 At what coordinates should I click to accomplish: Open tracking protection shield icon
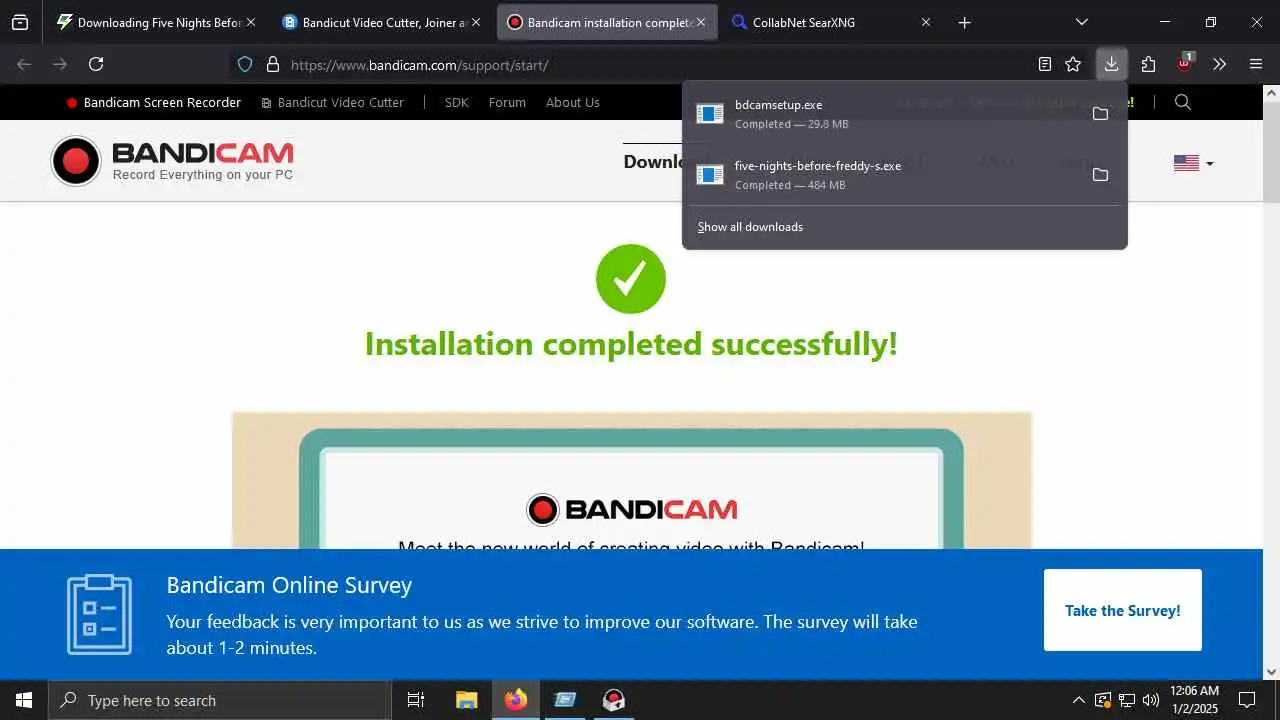(x=245, y=64)
